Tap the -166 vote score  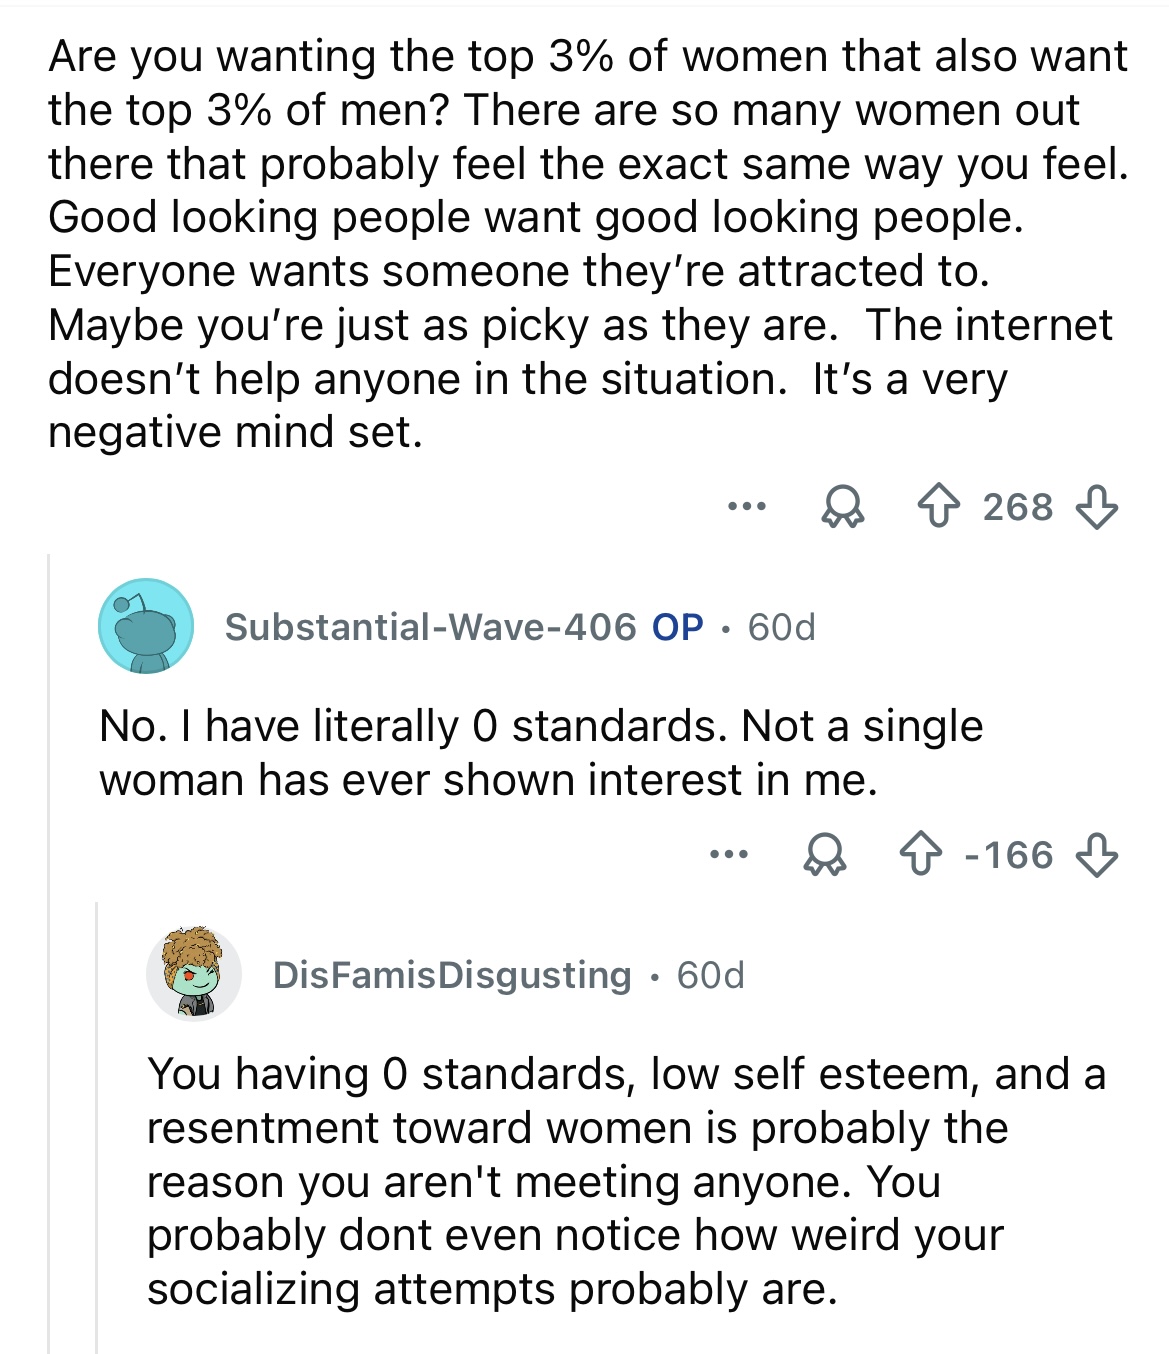click(1008, 856)
